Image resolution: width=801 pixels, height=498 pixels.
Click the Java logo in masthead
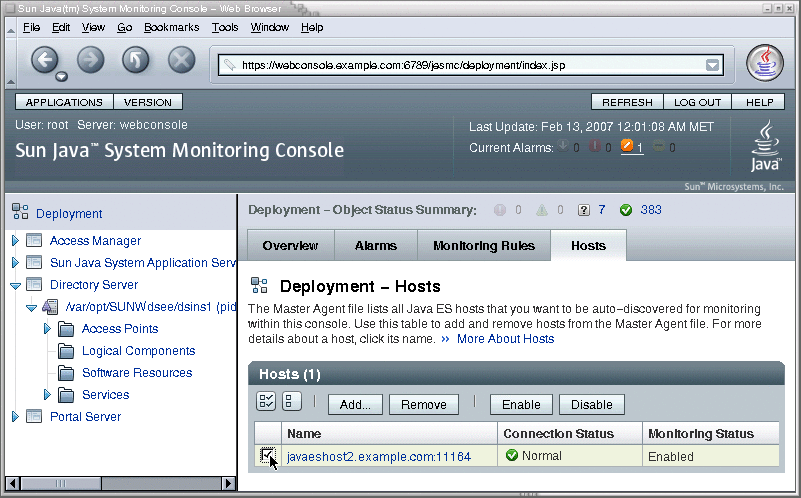click(x=765, y=146)
